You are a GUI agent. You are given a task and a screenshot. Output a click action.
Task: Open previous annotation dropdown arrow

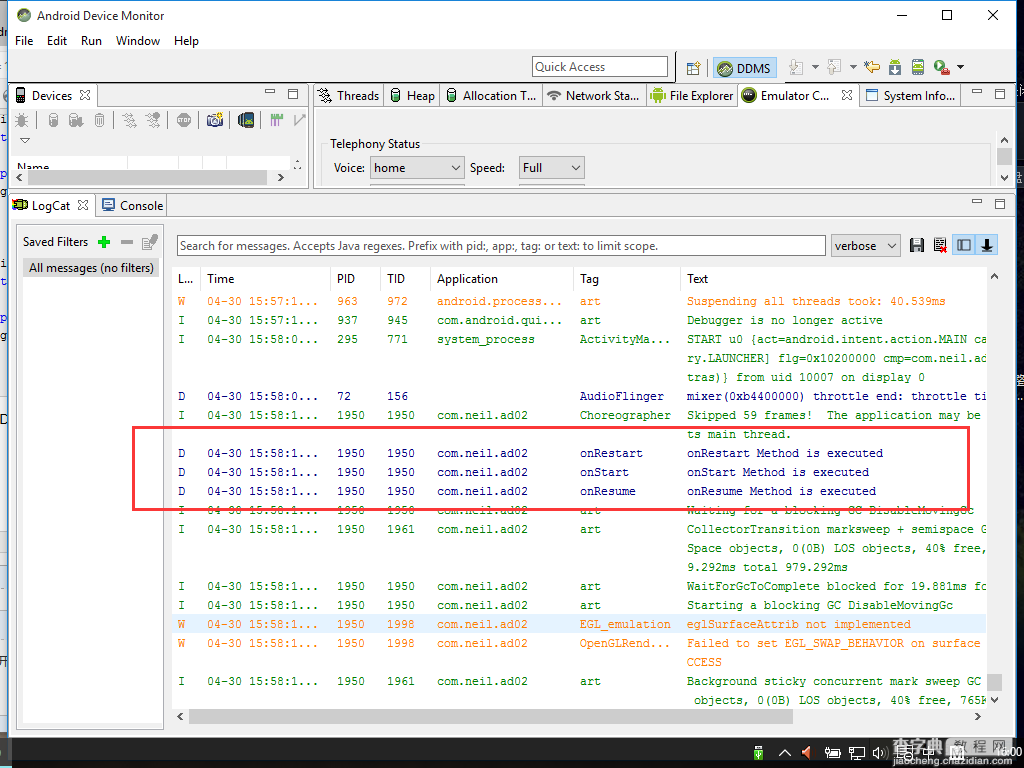coord(853,67)
